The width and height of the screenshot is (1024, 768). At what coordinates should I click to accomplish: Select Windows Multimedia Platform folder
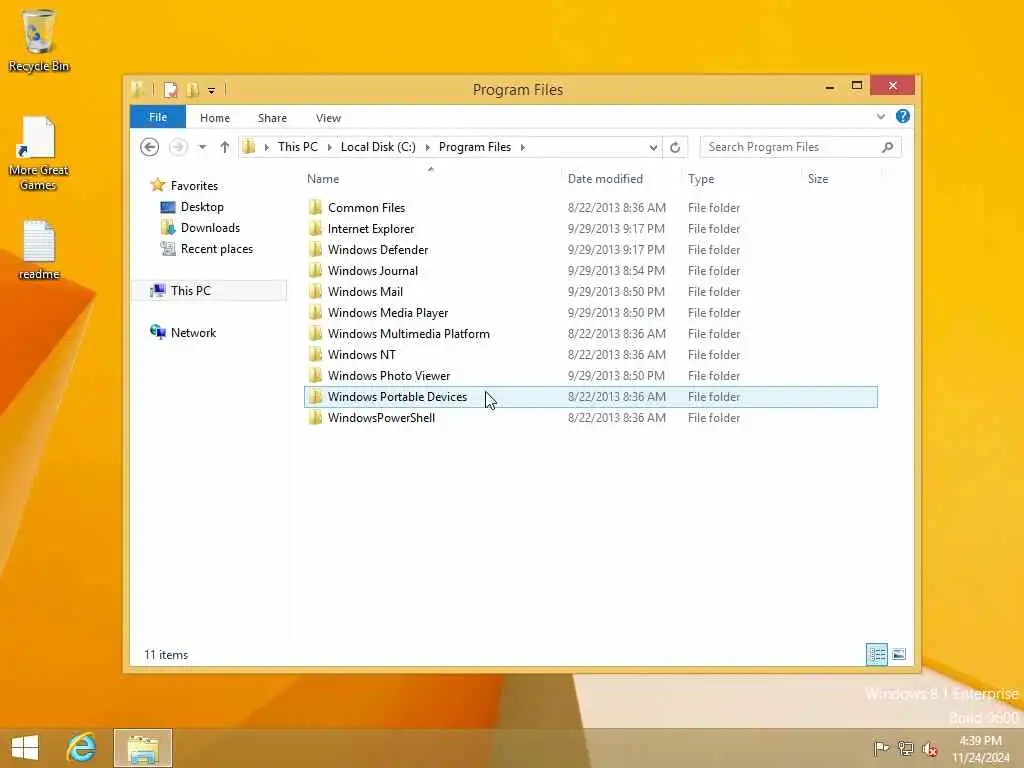(591, 334)
